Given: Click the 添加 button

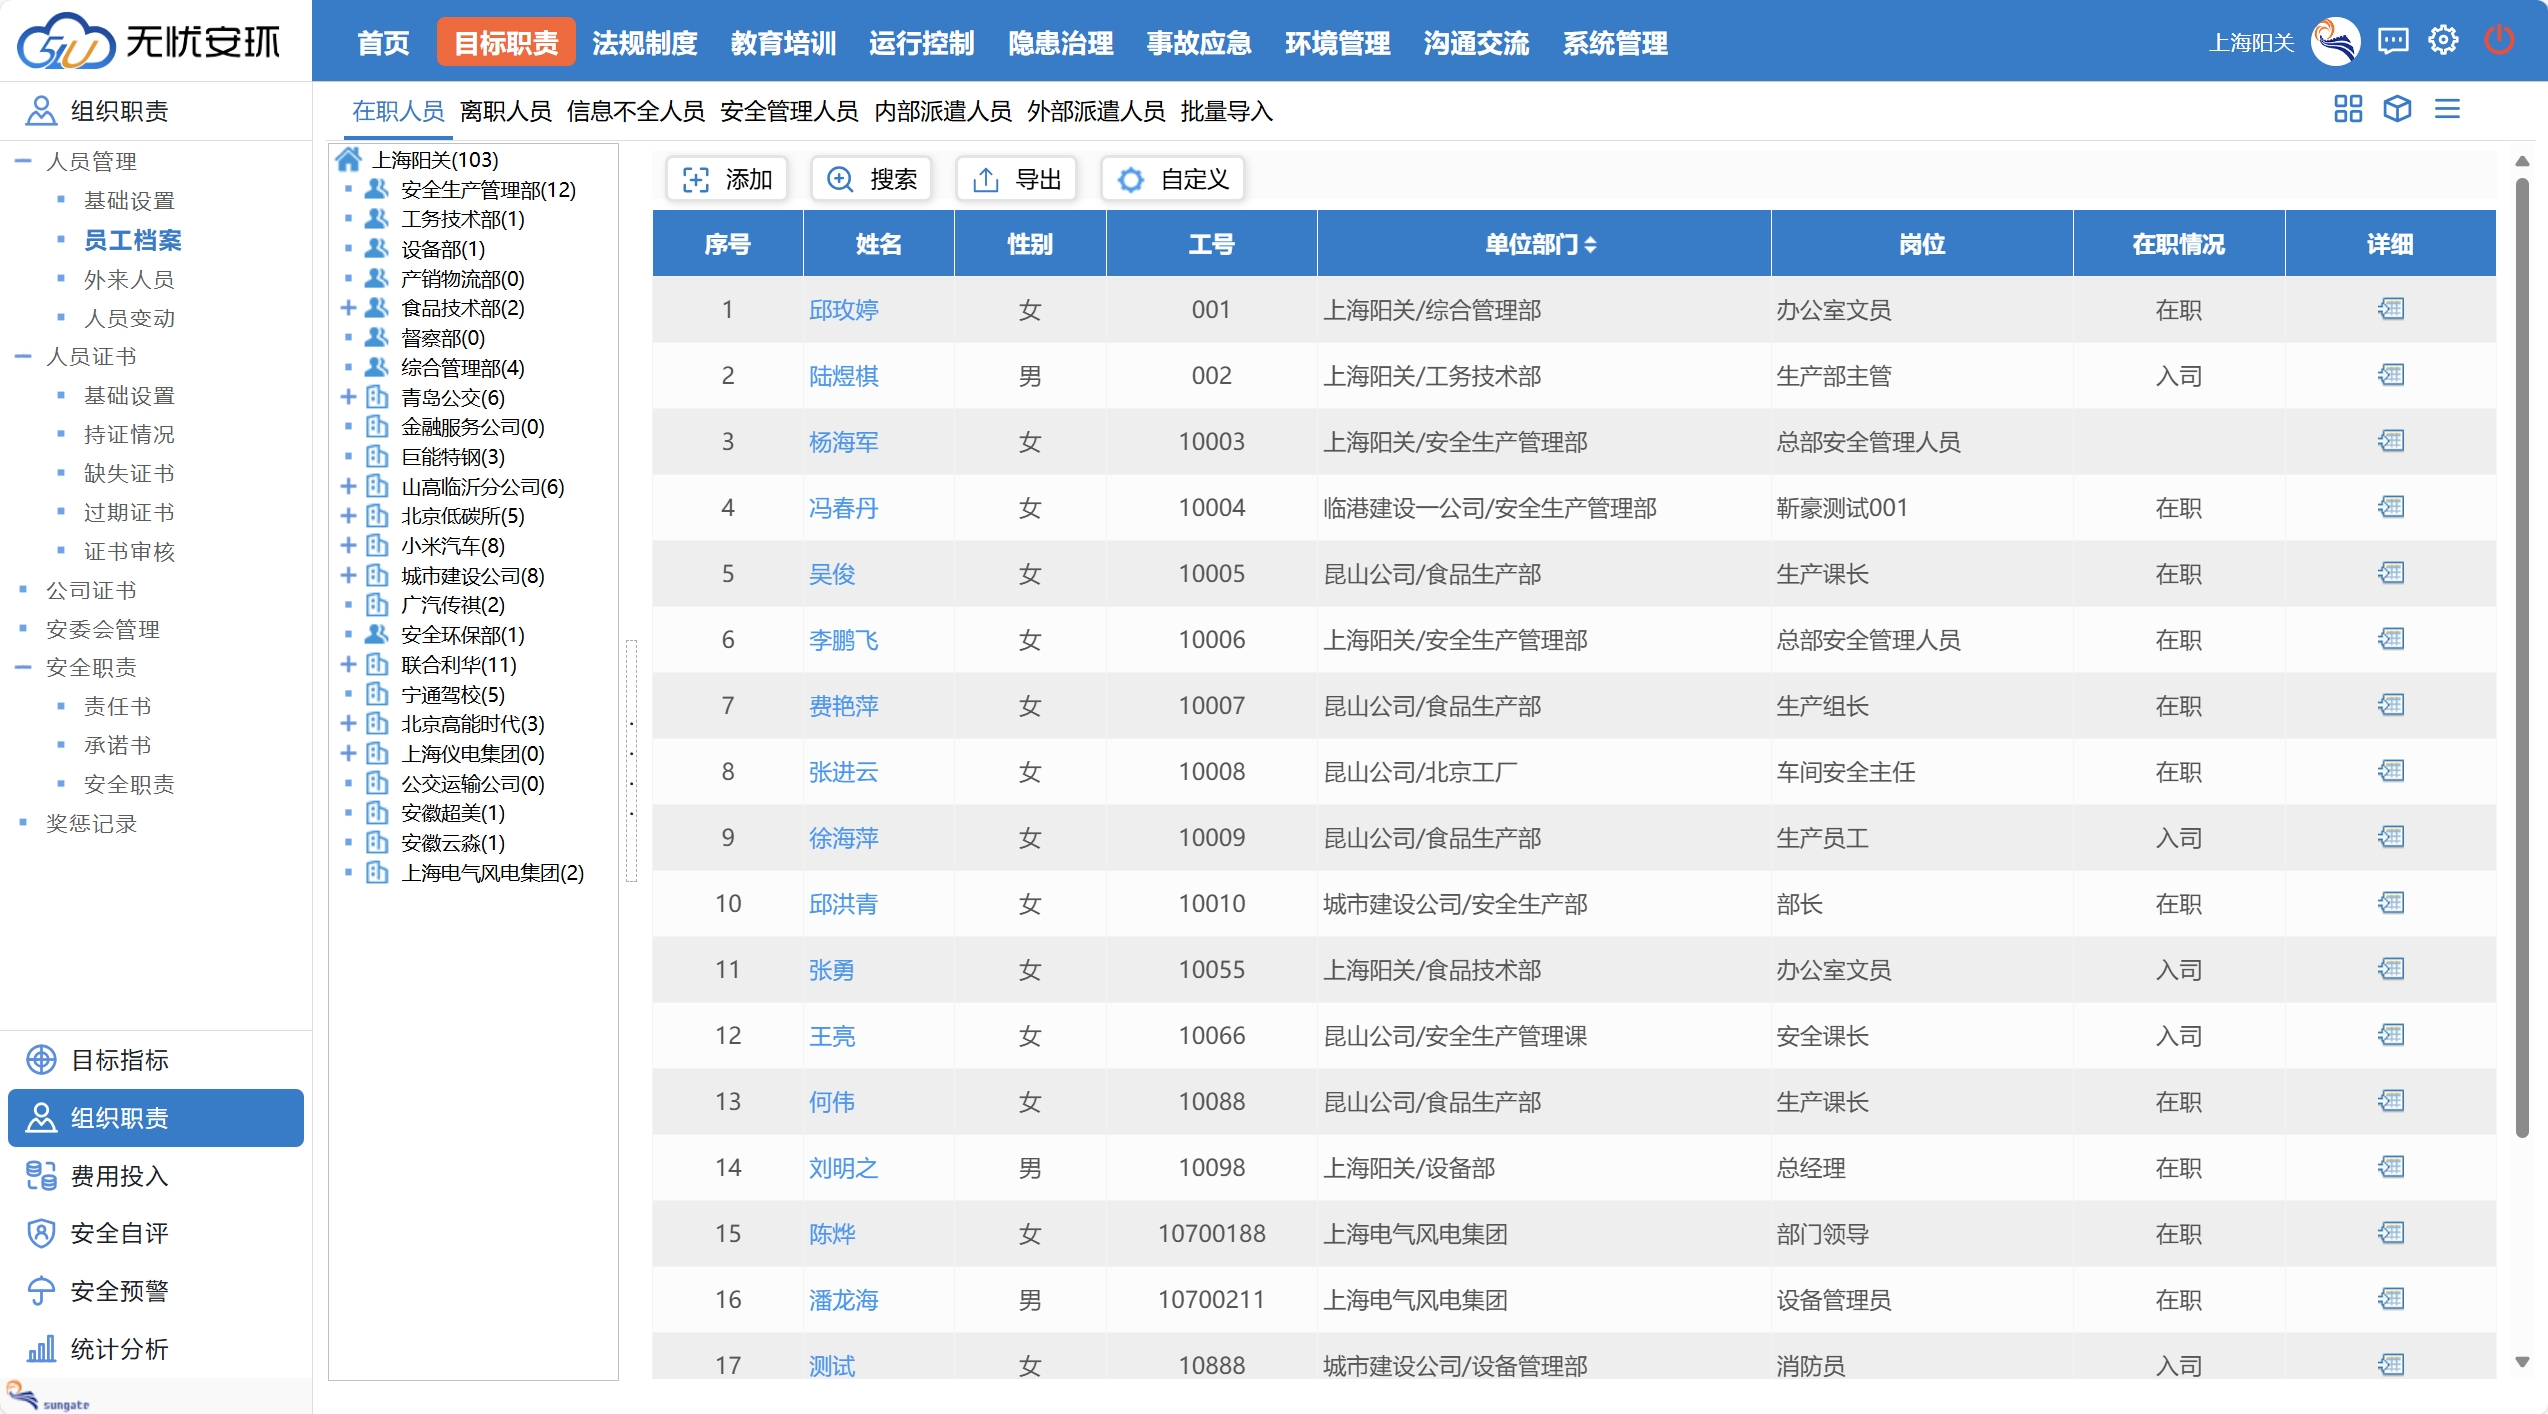Looking at the screenshot, I should [x=728, y=179].
